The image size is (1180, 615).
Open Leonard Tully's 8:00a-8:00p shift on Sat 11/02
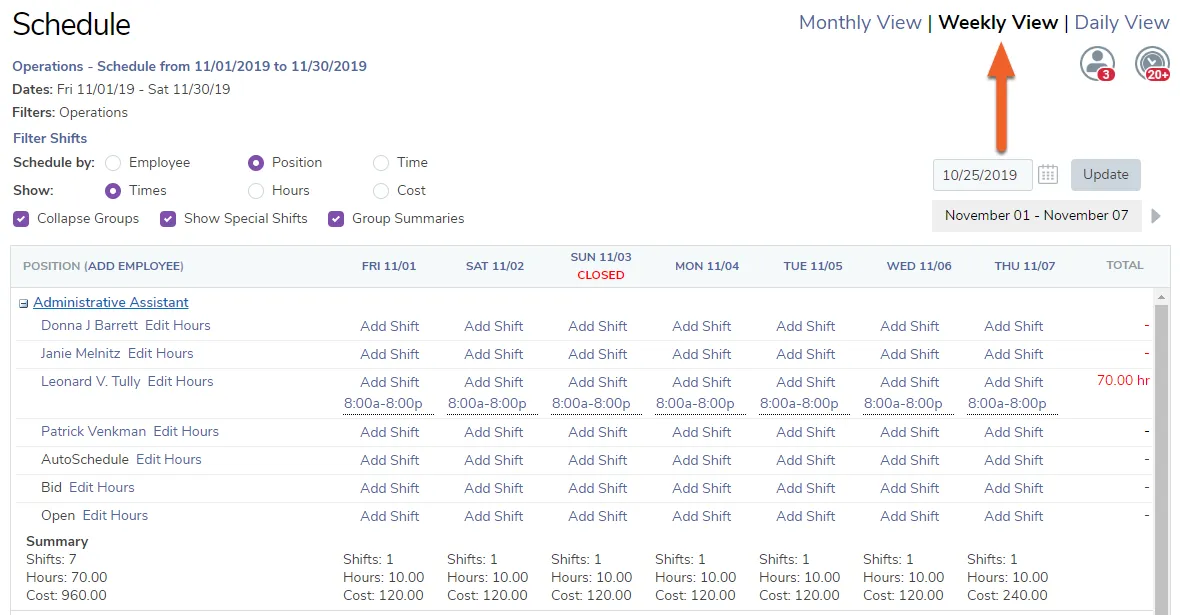tap(487, 403)
